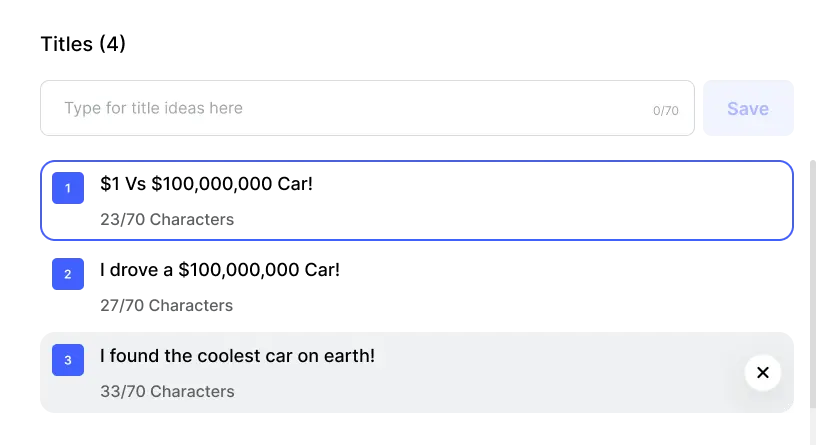Viewport: 834px width, 445px height.
Task: Select 'I found the coolest car on earth!'
Action: click(237, 355)
